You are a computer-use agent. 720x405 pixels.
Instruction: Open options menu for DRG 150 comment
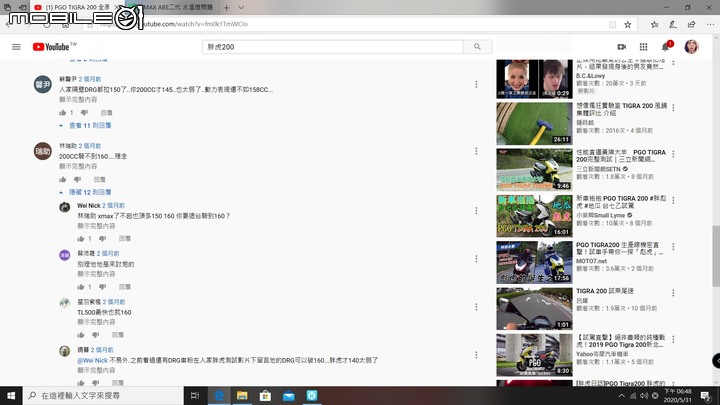coord(476,84)
